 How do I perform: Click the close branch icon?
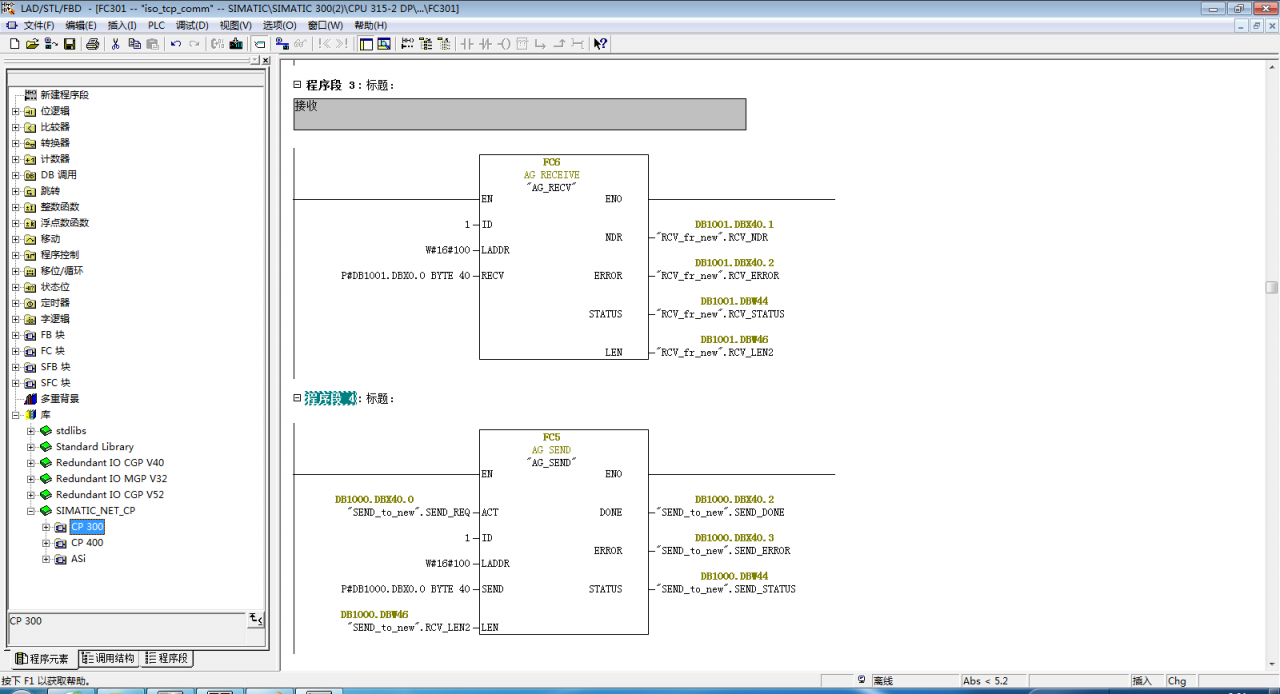tap(560, 44)
